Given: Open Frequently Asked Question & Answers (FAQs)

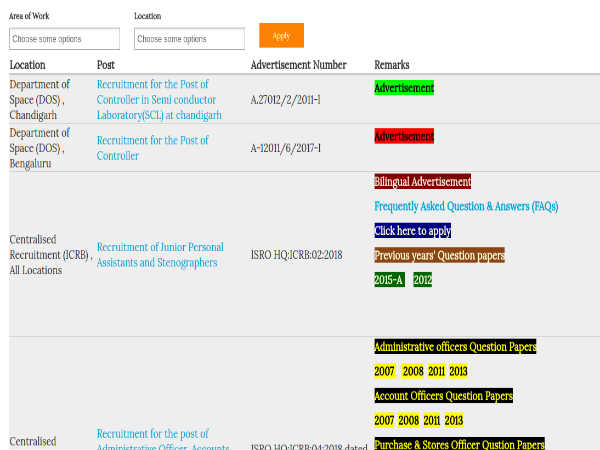Looking at the screenshot, I should point(466,206).
